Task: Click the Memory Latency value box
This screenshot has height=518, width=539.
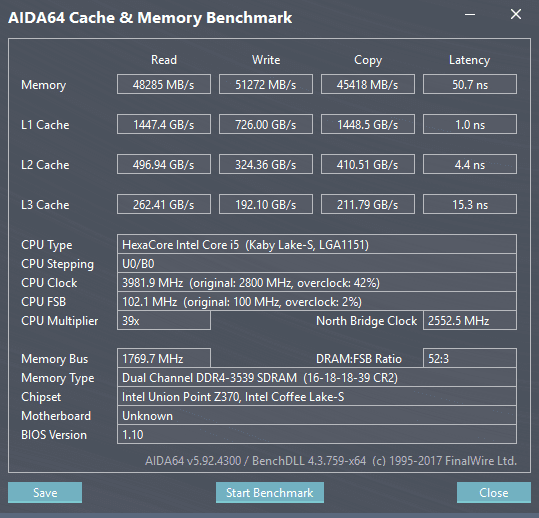Action: pos(470,84)
